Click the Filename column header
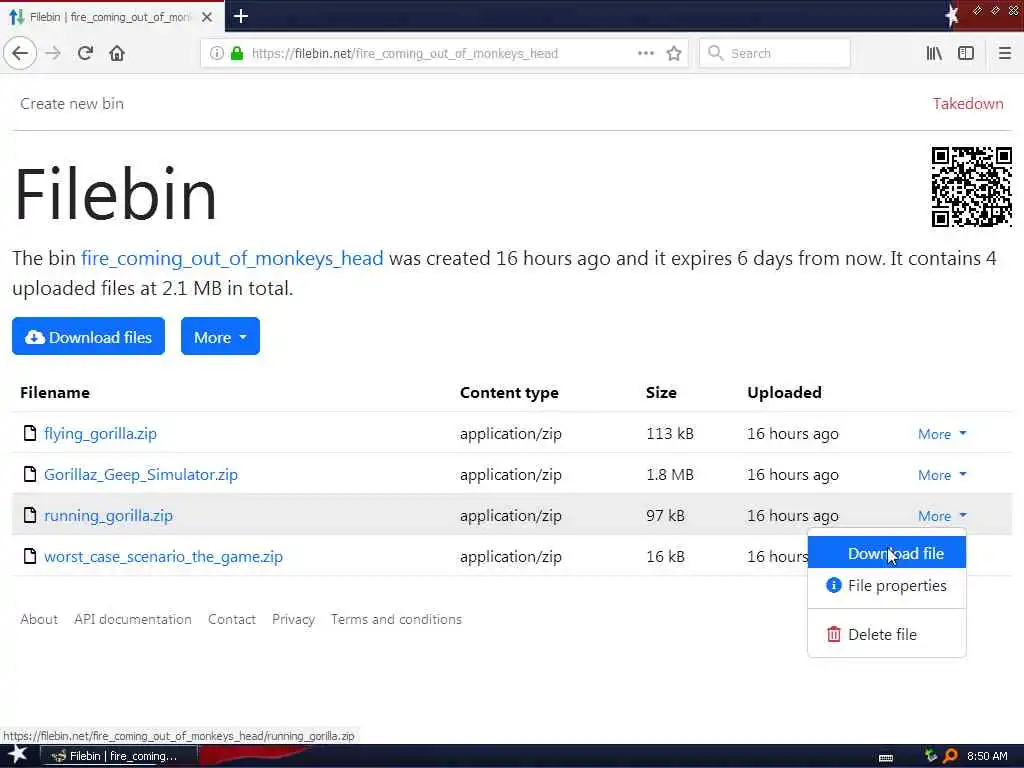The image size is (1024, 768). click(x=55, y=392)
